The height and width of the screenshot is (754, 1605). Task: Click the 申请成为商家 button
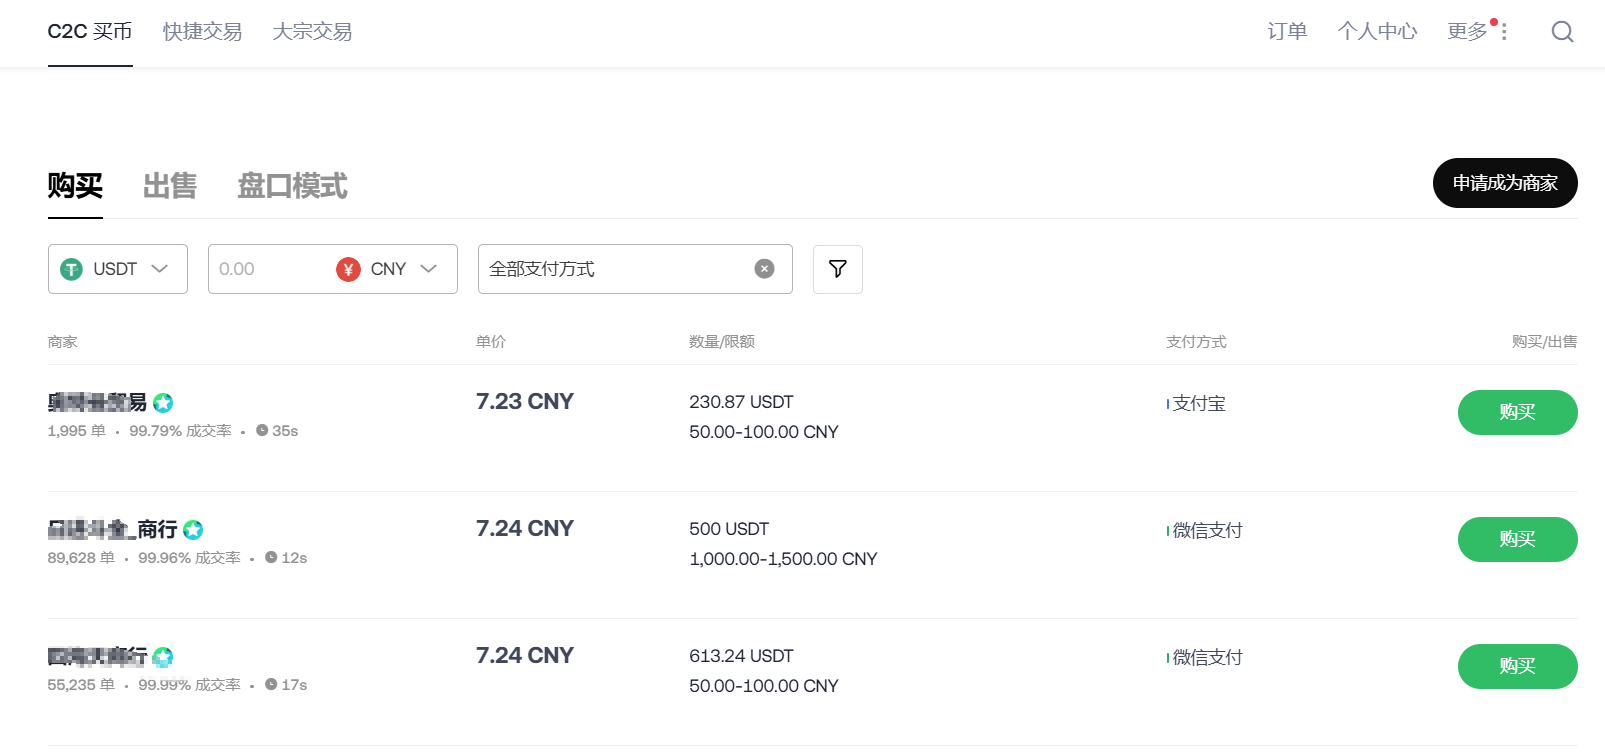(1505, 183)
